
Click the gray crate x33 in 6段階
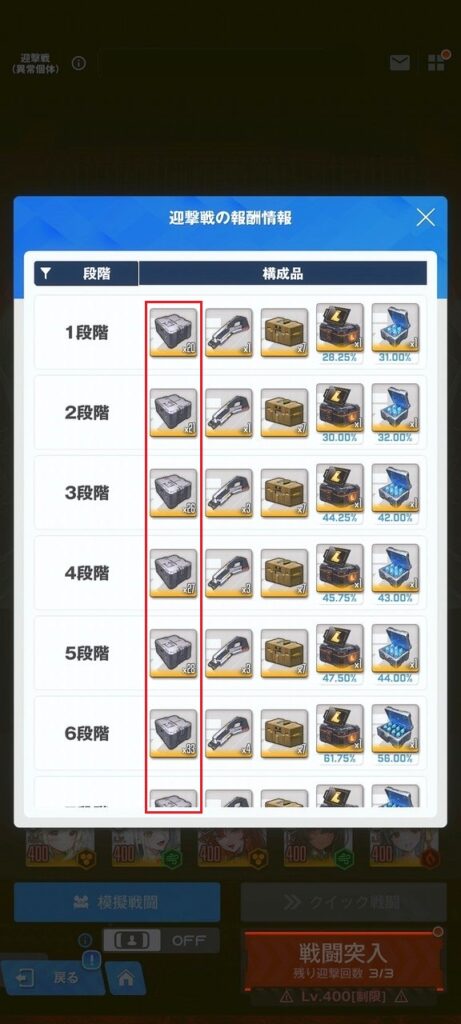point(174,733)
